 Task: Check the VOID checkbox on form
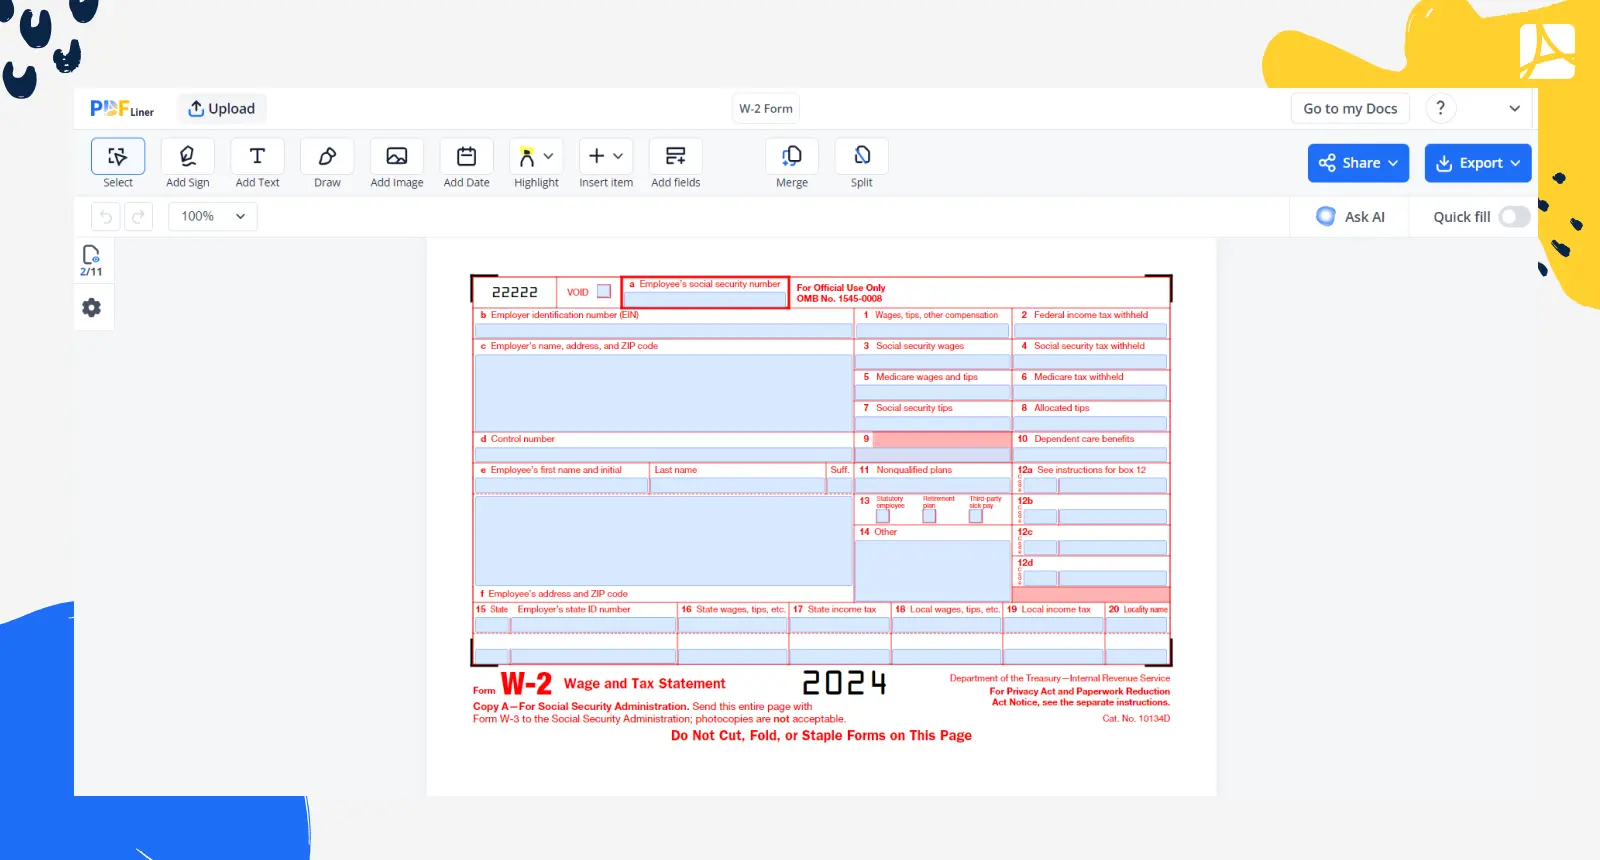pyautogui.click(x=604, y=292)
